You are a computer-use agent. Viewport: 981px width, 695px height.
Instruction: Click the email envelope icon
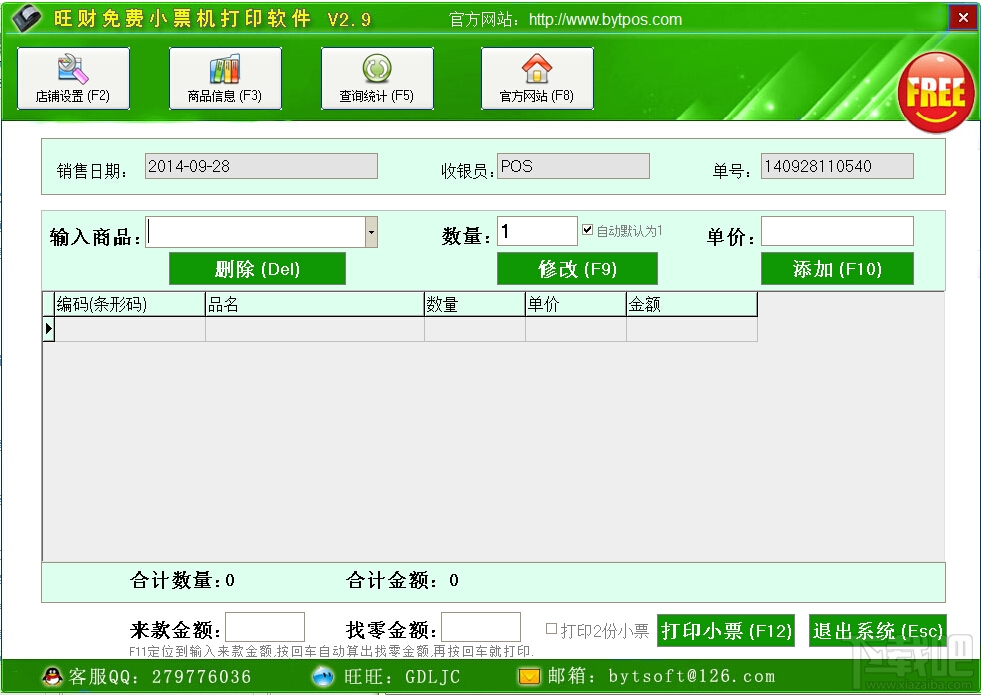point(529,676)
